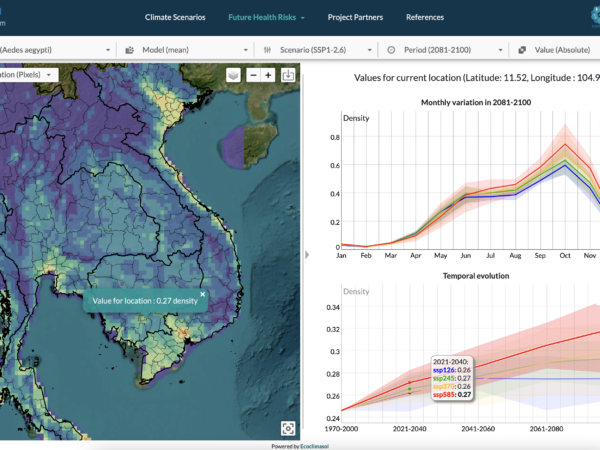Click the 'ssp245: 0.27' tooltip entry
Image resolution: width=600 pixels, height=450 pixels.
452,378
